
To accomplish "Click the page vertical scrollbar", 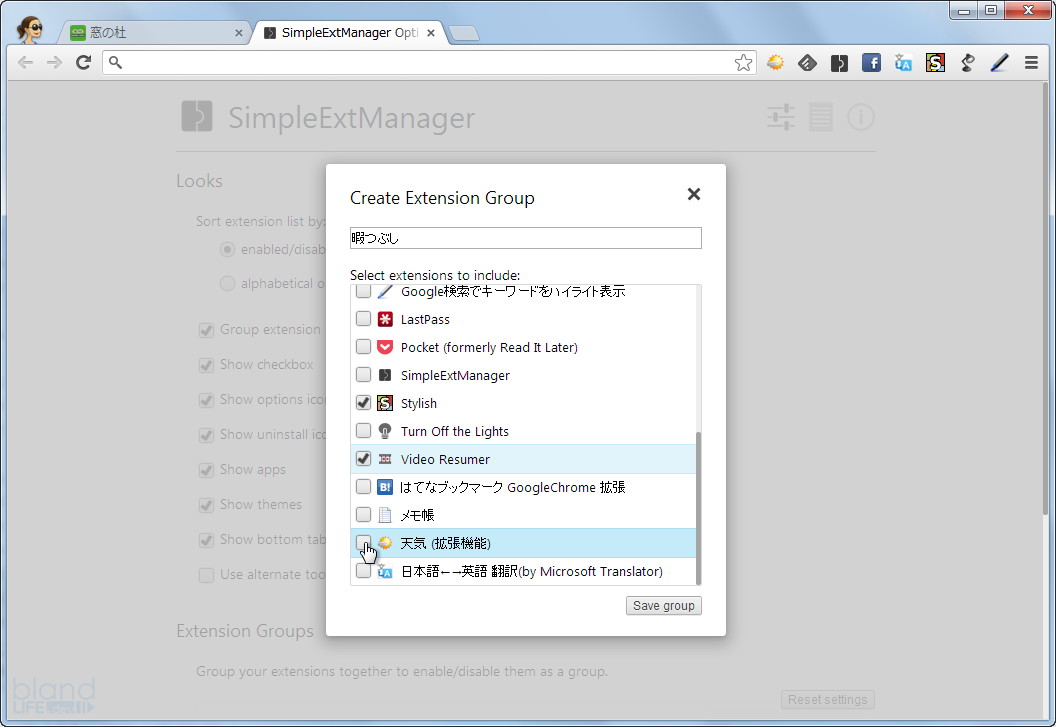I will [1045, 296].
